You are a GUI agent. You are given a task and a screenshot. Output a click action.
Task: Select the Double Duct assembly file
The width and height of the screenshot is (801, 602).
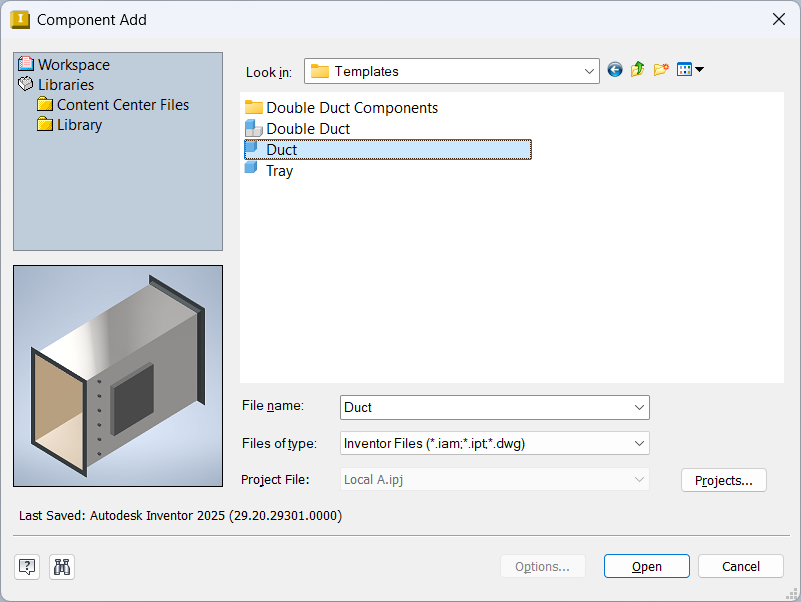[307, 129]
